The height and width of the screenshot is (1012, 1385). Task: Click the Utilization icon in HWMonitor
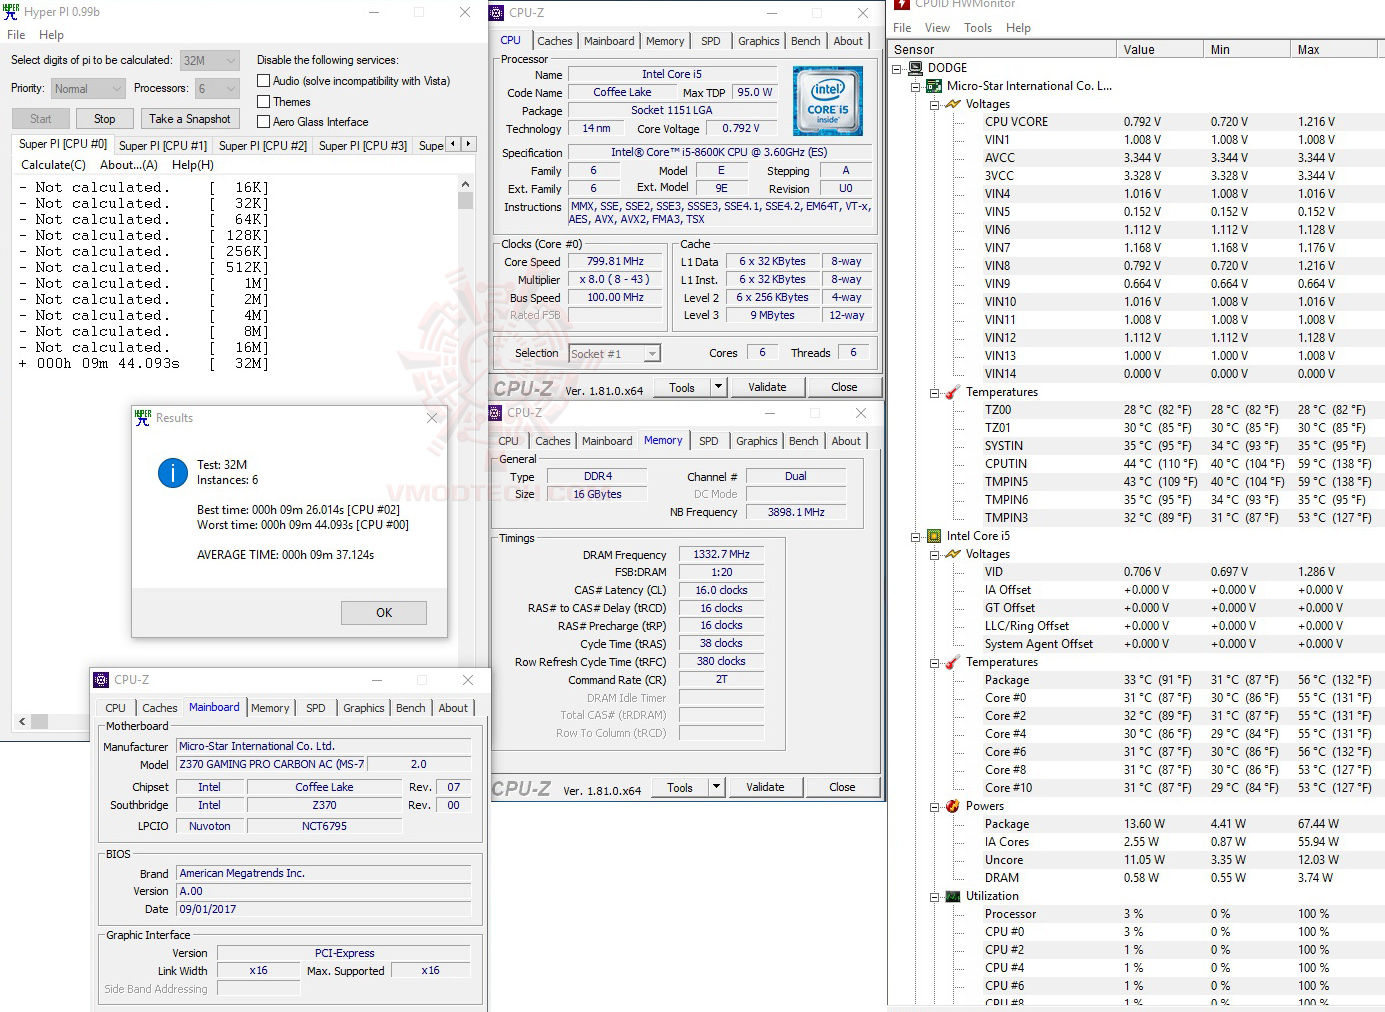(953, 896)
